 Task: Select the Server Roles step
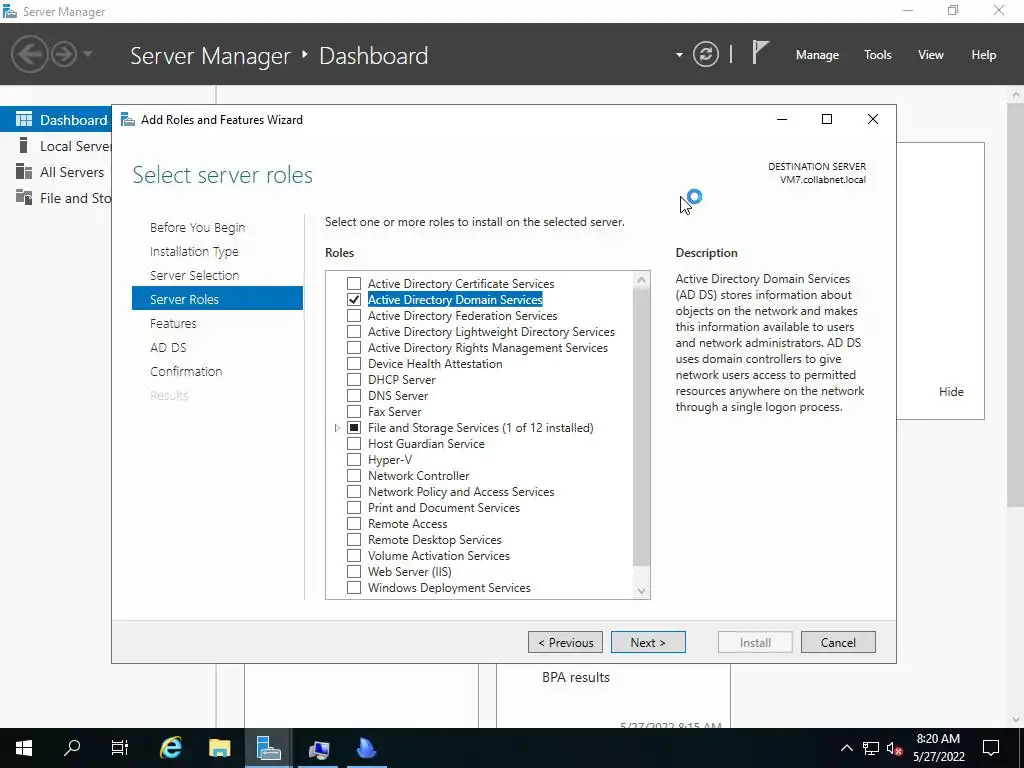(x=217, y=299)
